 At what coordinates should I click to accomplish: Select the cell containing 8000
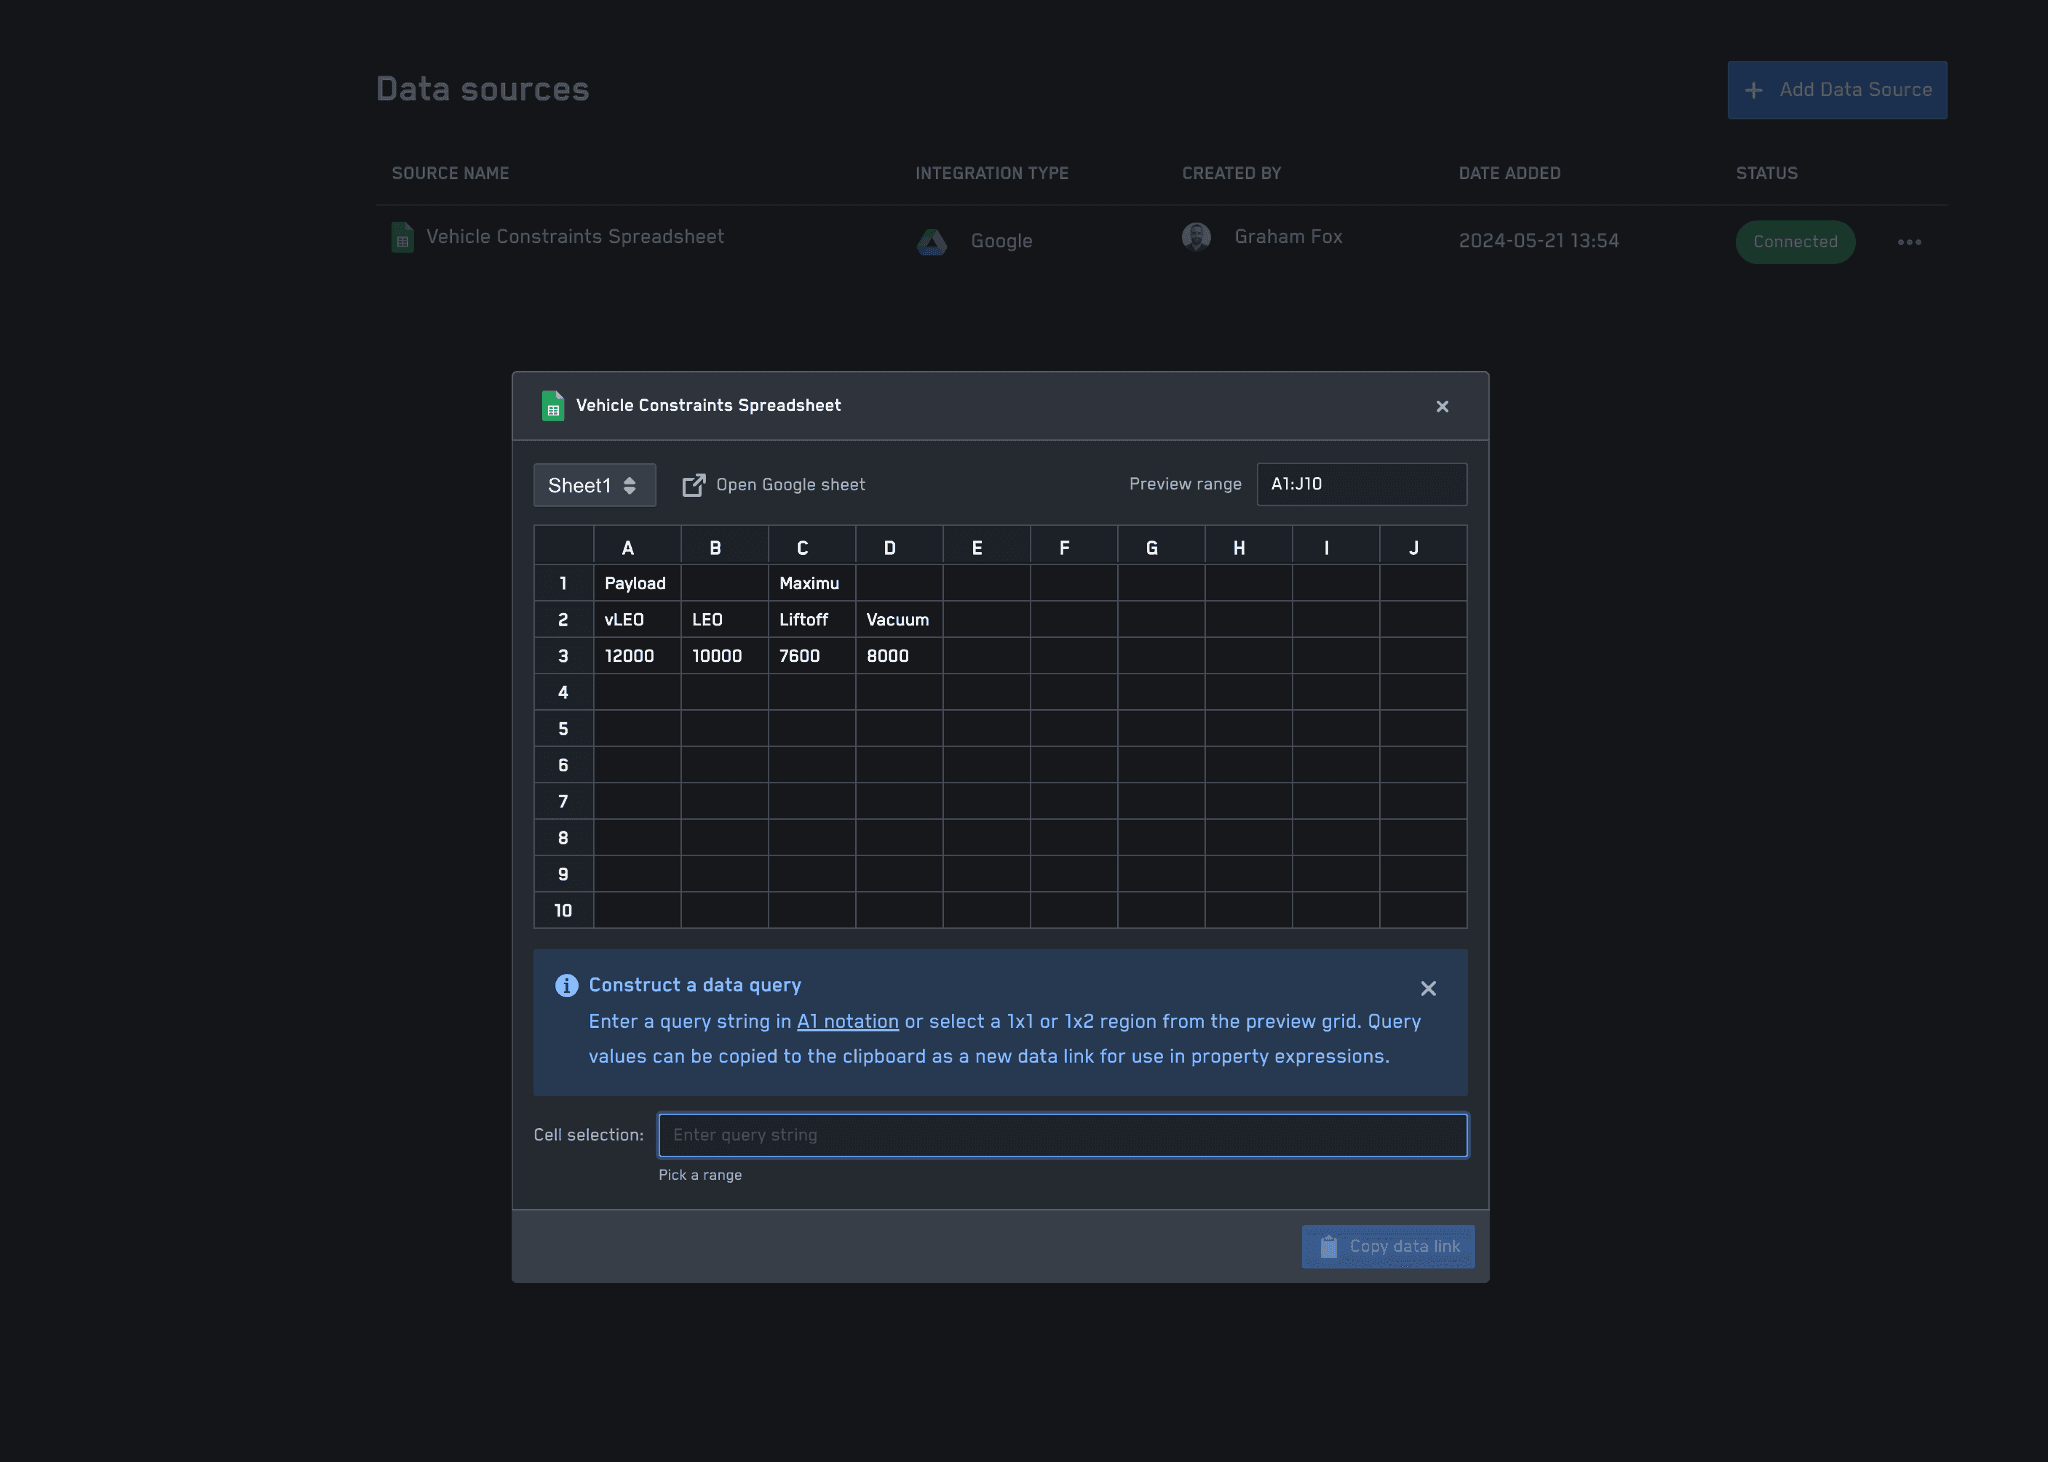point(899,656)
